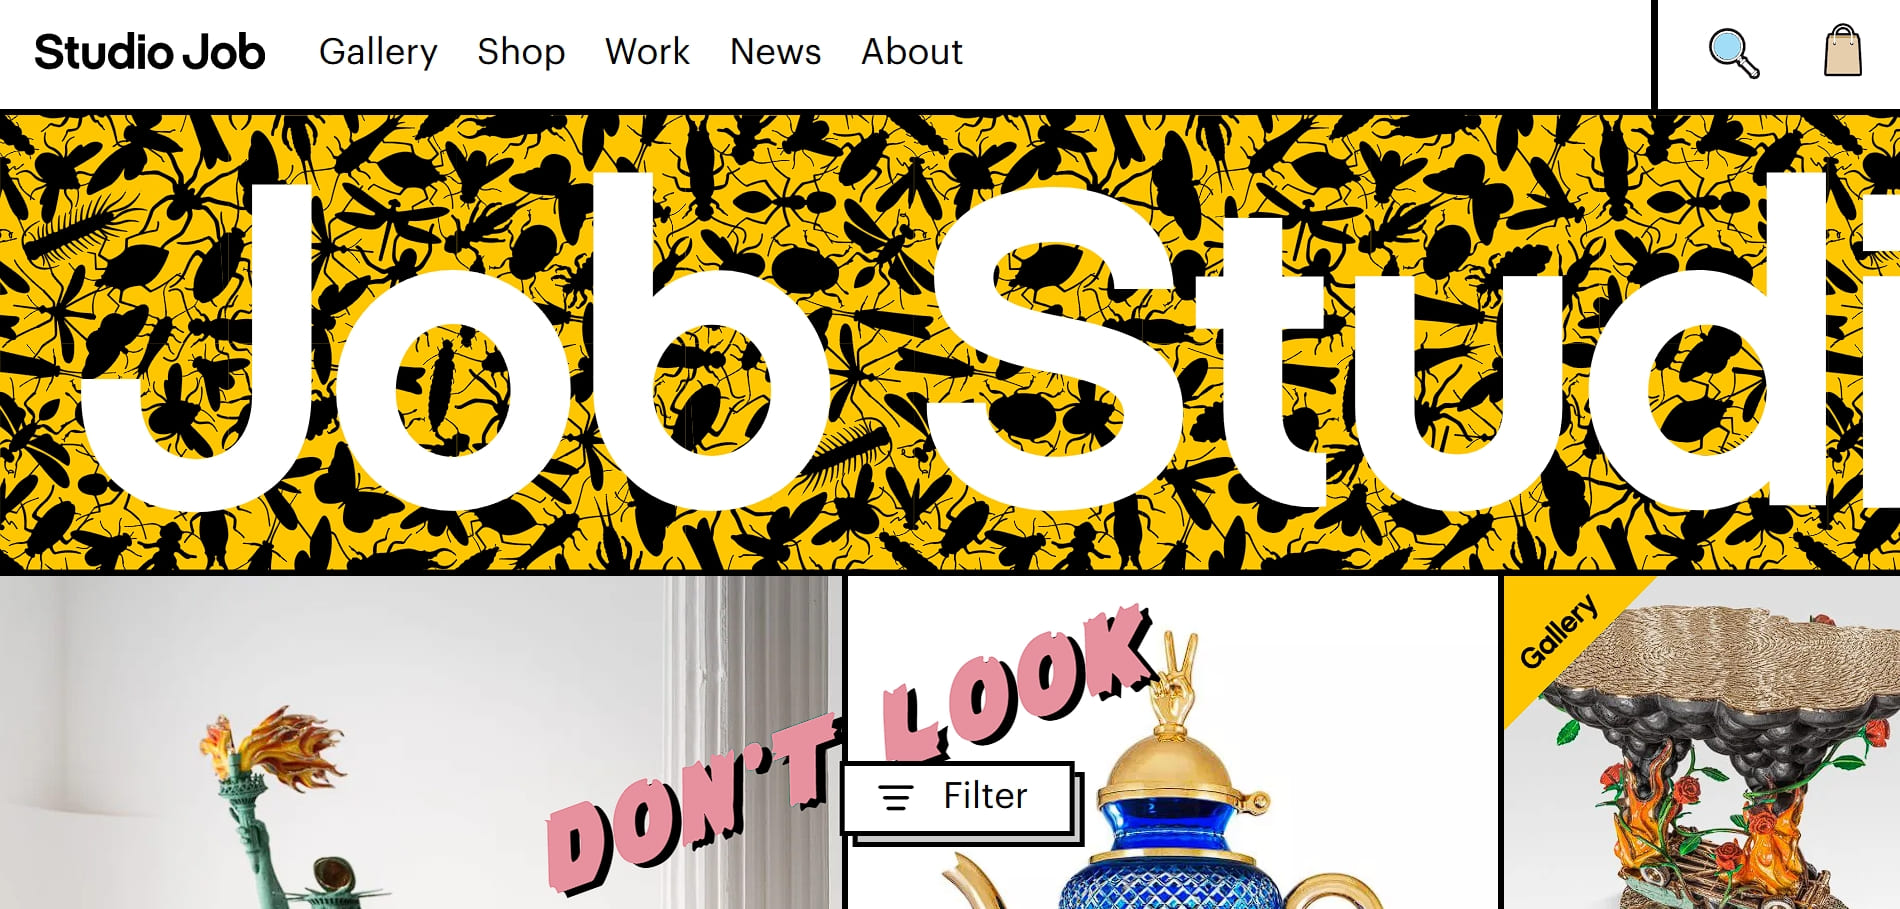
Task: Click the Filter button
Action: [957, 798]
